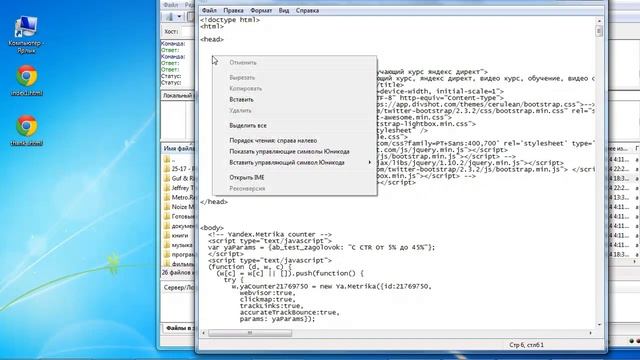Click the Стр 6, стлб 1 status text

pos(526,345)
